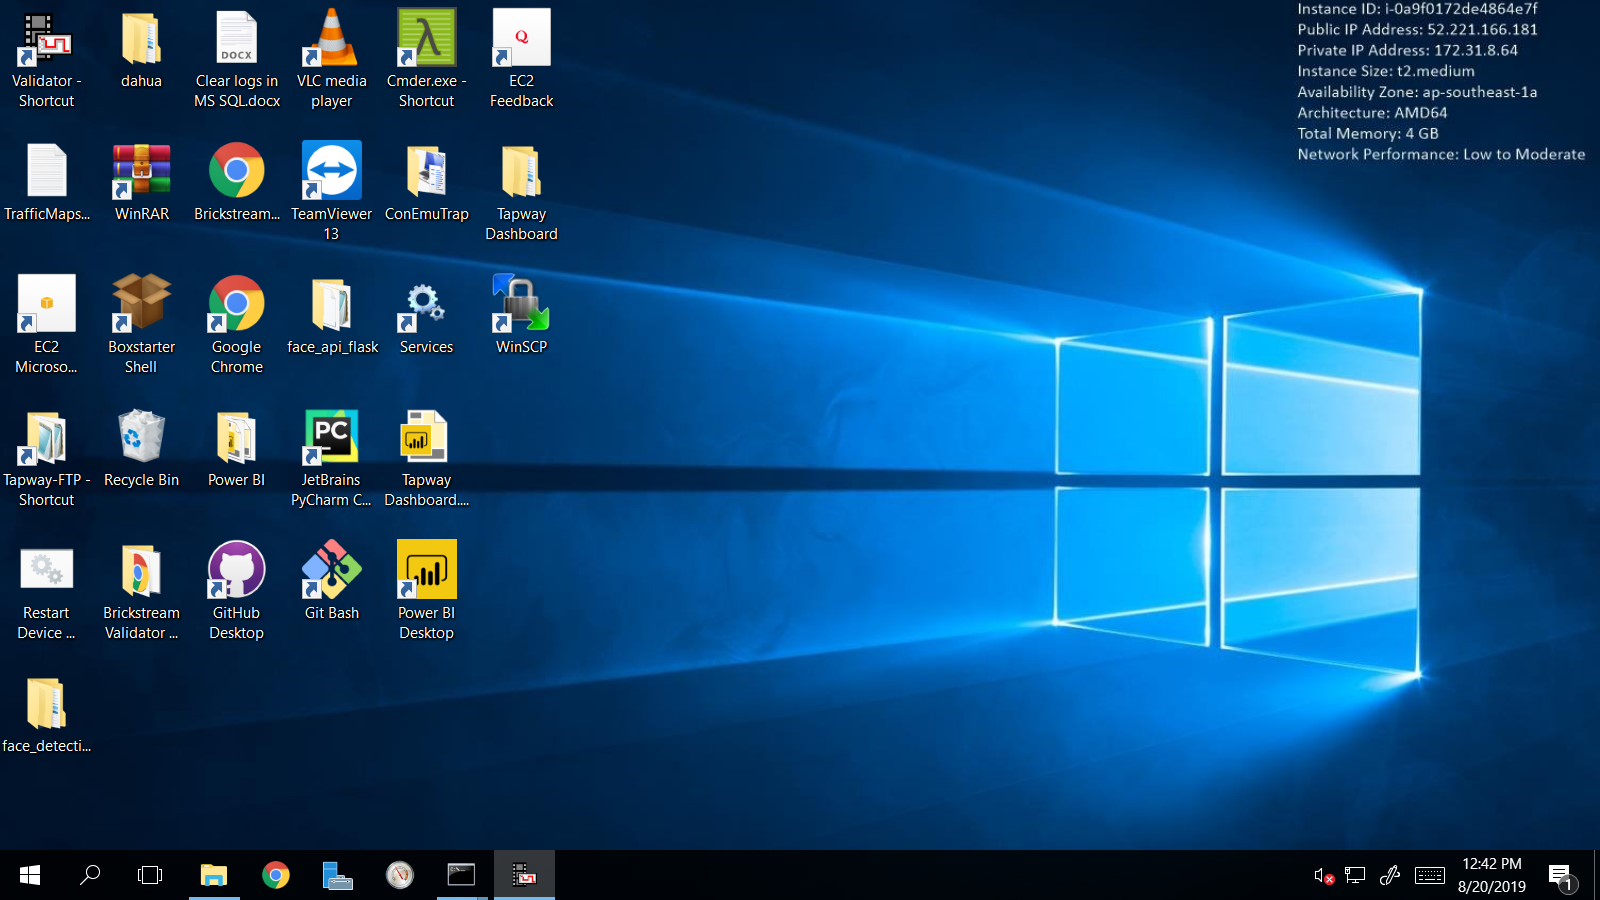This screenshot has height=900, width=1600.
Task: Select the Services shortcut with gears
Action: [427, 316]
